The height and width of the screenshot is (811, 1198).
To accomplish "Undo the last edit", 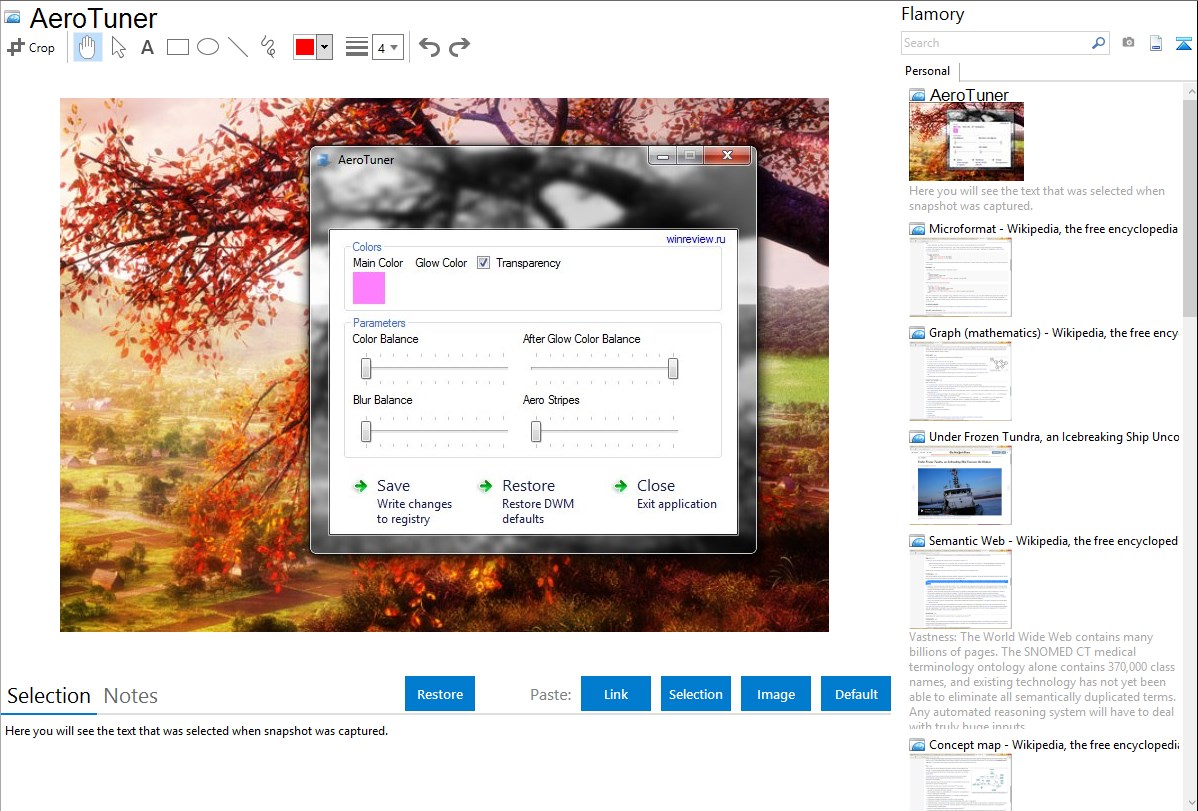I will pos(429,47).
